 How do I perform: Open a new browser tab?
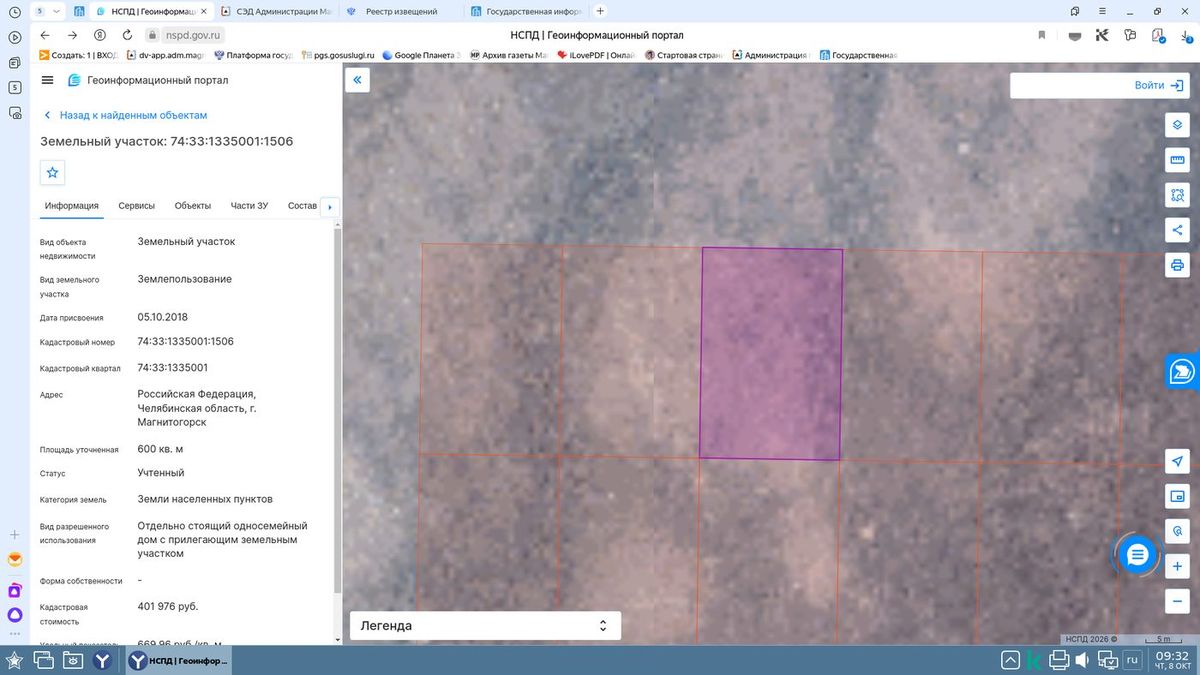click(600, 11)
